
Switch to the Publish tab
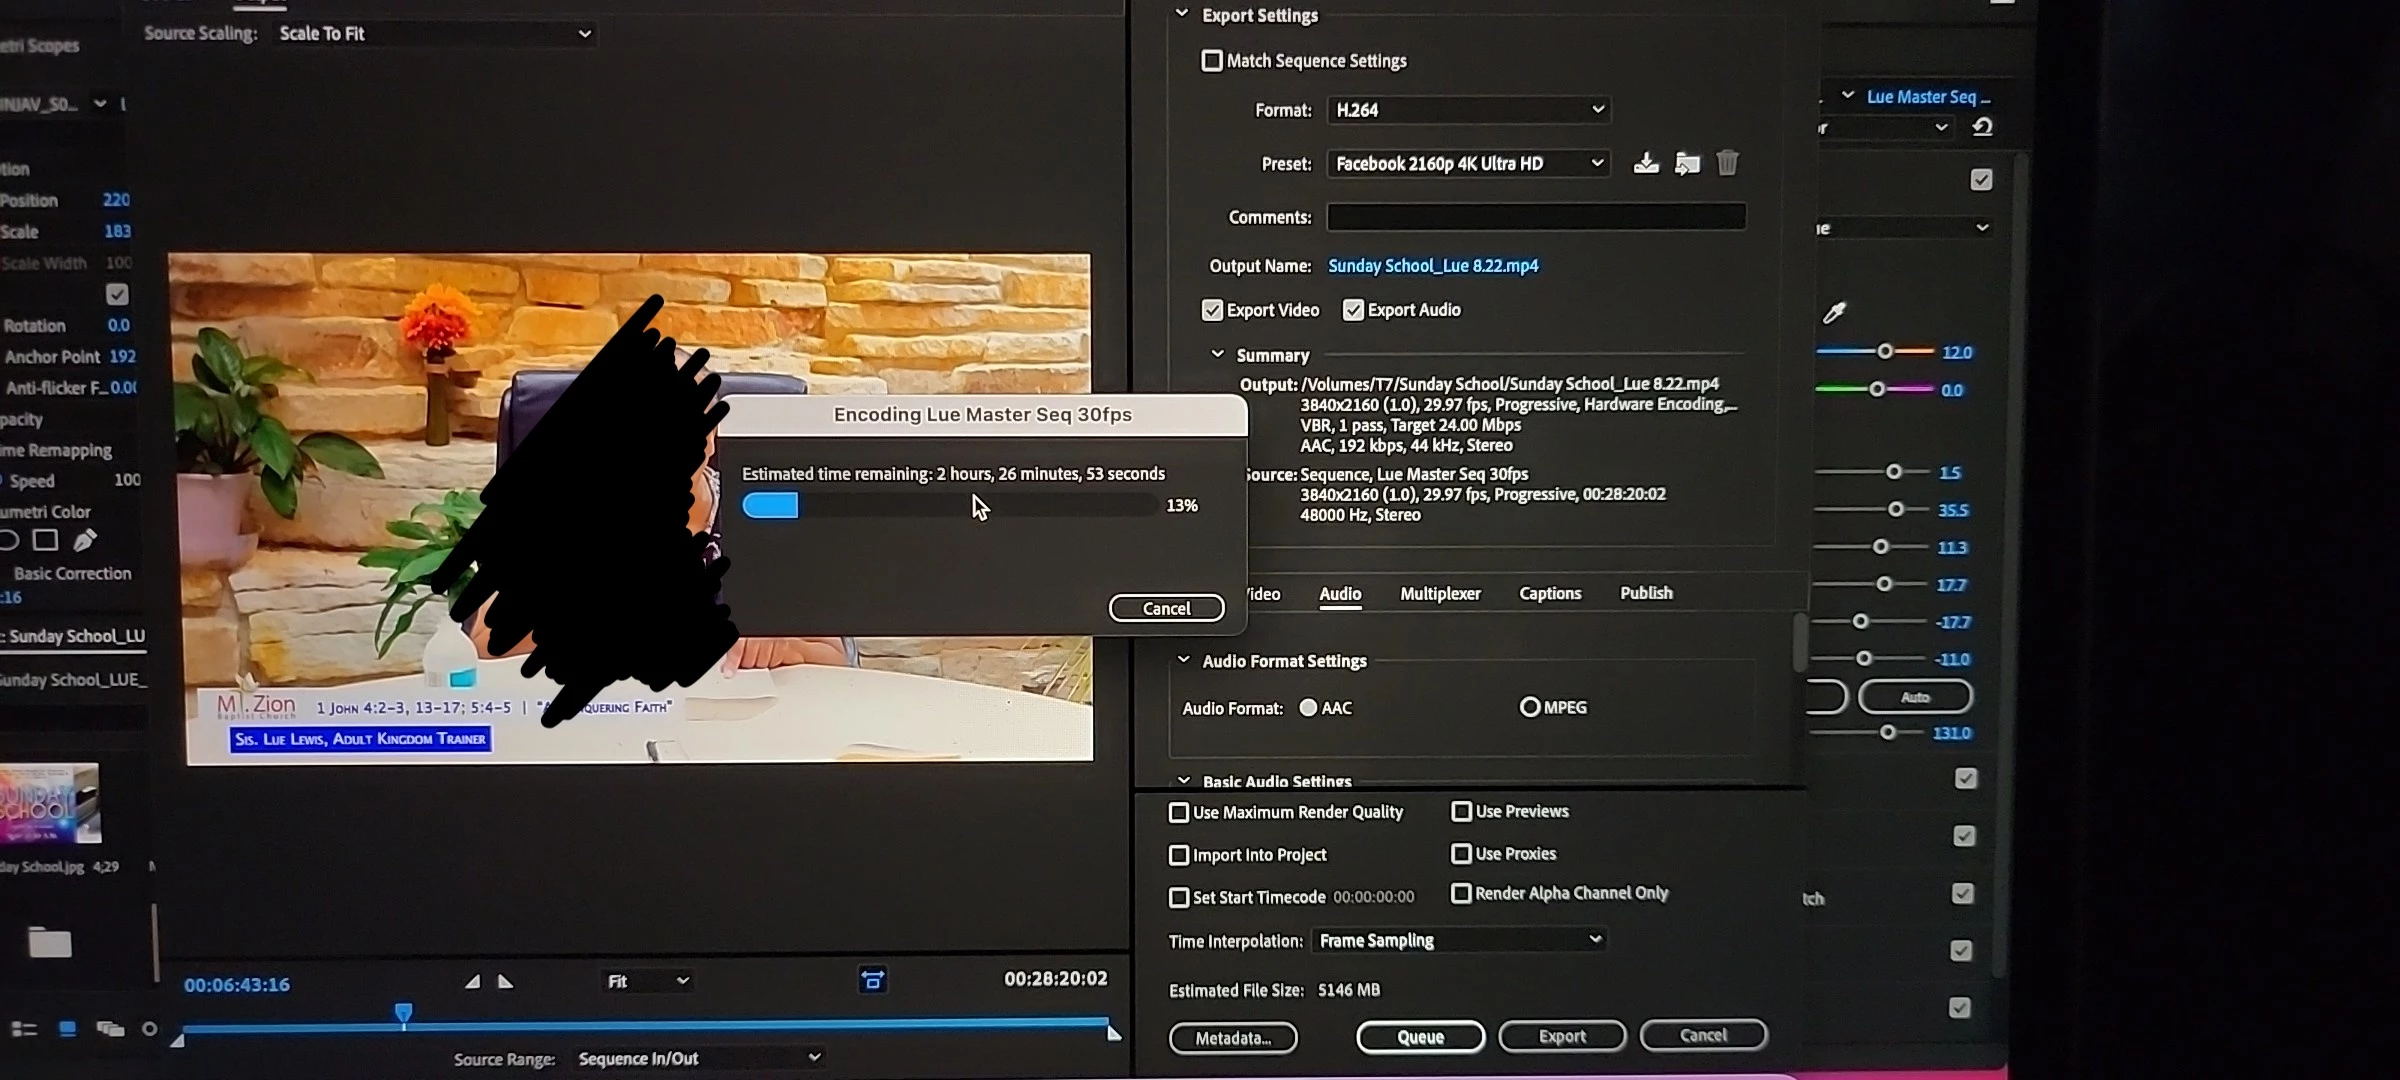(1646, 593)
